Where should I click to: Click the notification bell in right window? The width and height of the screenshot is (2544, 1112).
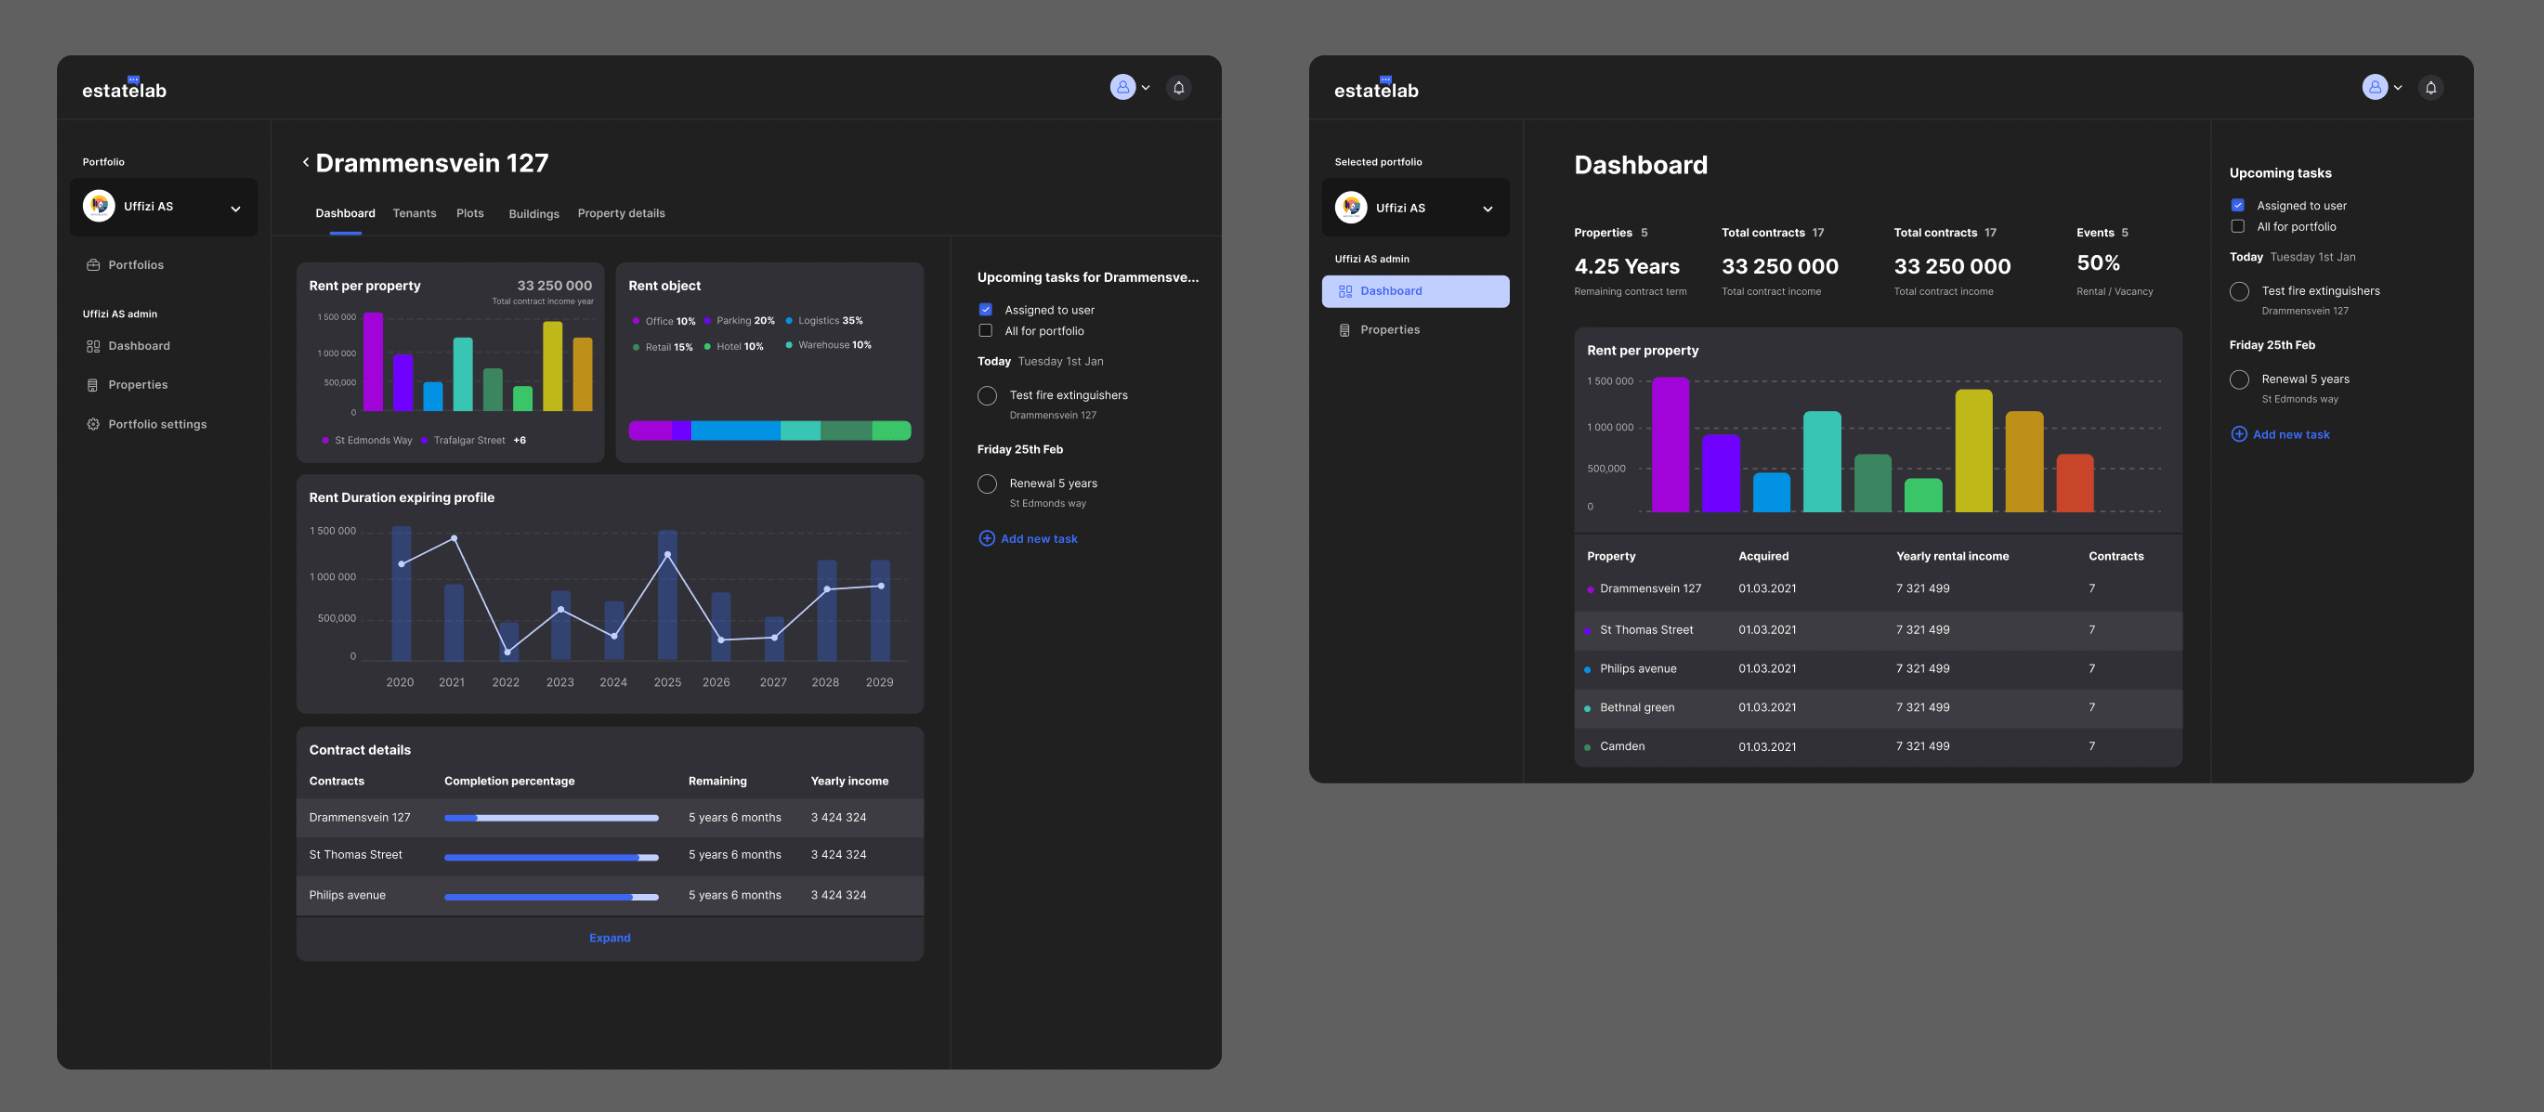point(2430,88)
